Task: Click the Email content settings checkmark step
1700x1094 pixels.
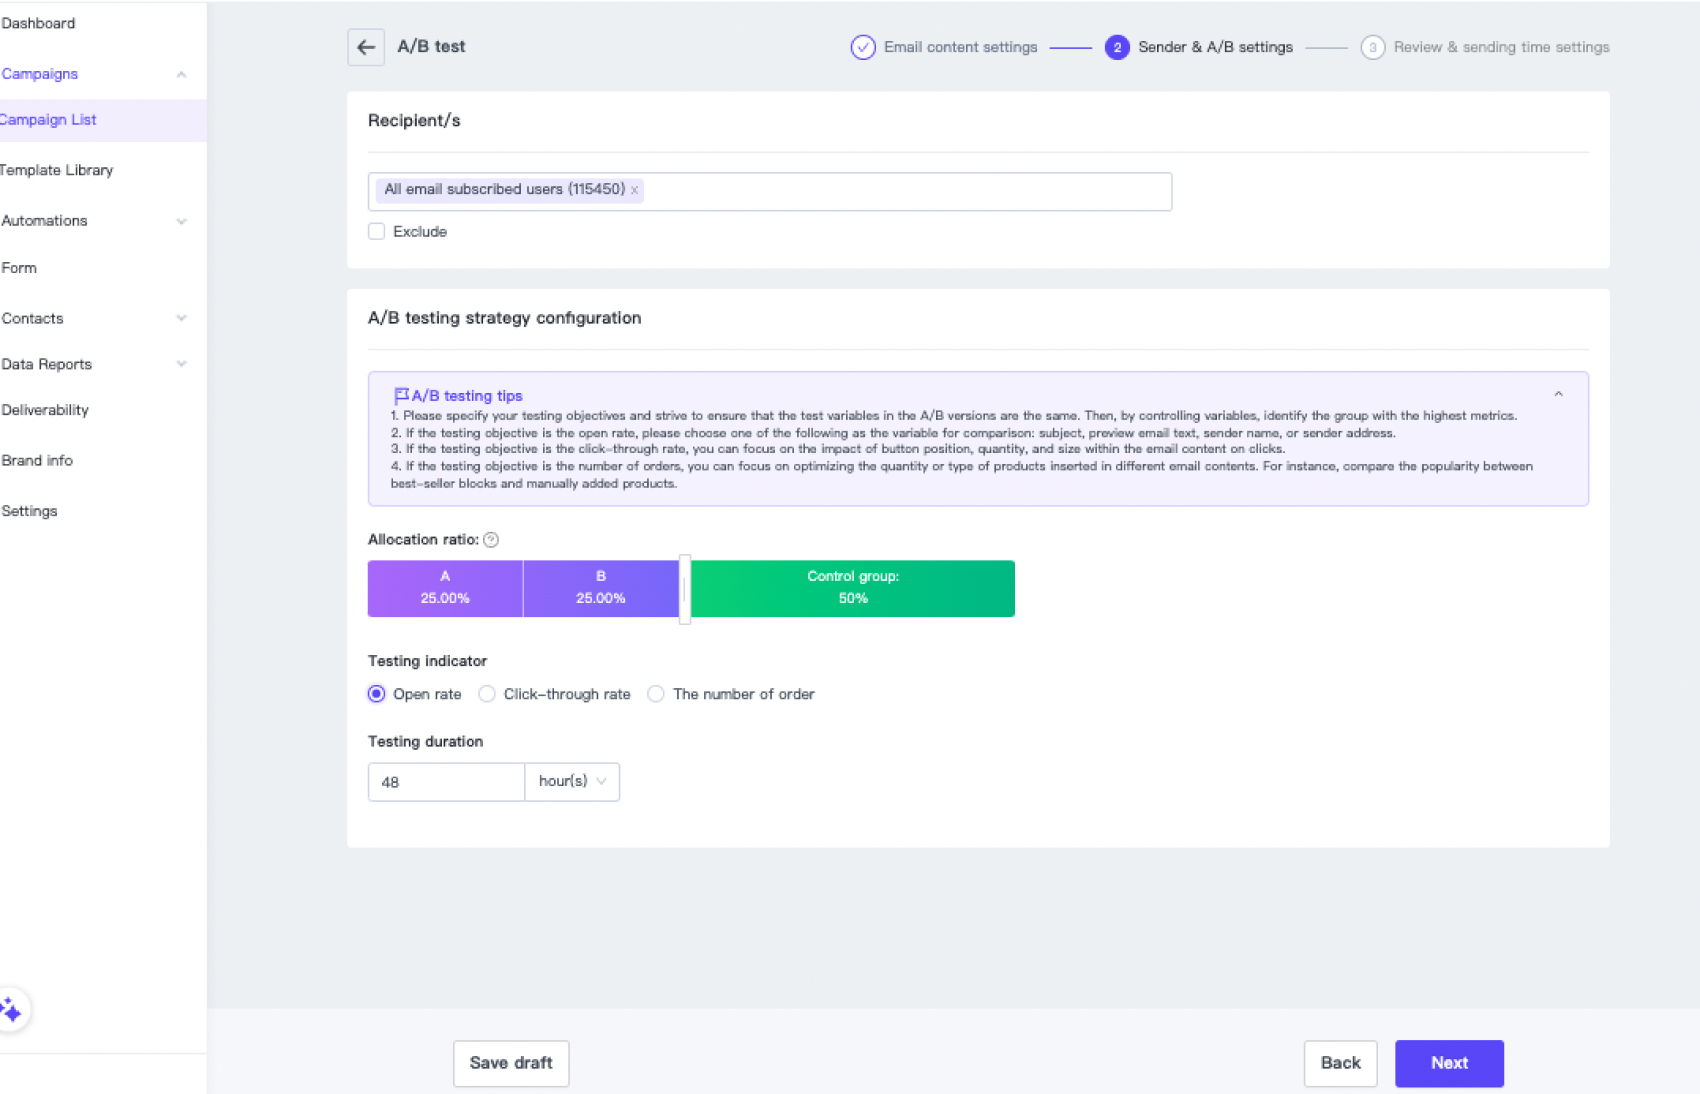Action: click(862, 47)
